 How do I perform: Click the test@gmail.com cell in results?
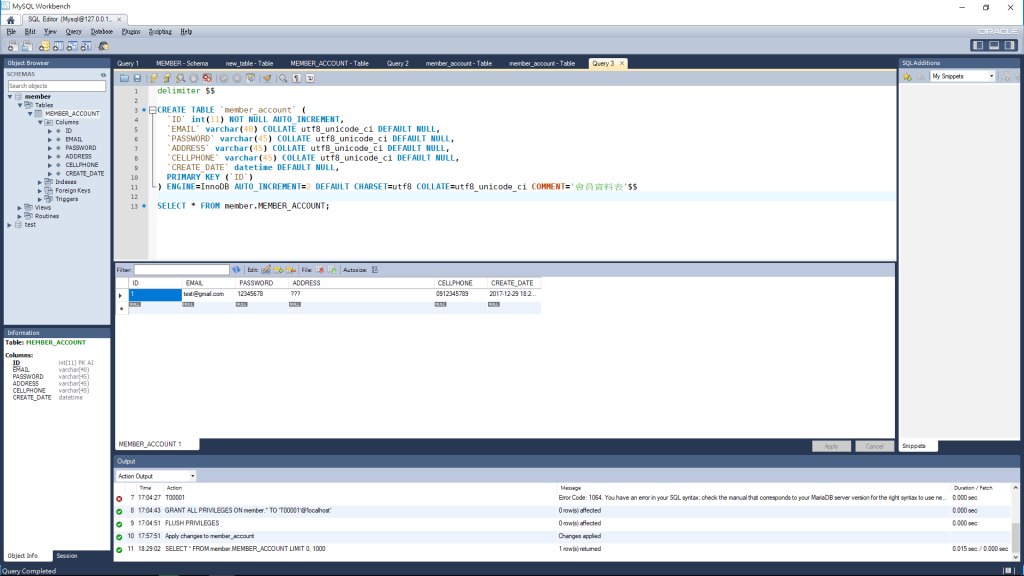point(208,295)
